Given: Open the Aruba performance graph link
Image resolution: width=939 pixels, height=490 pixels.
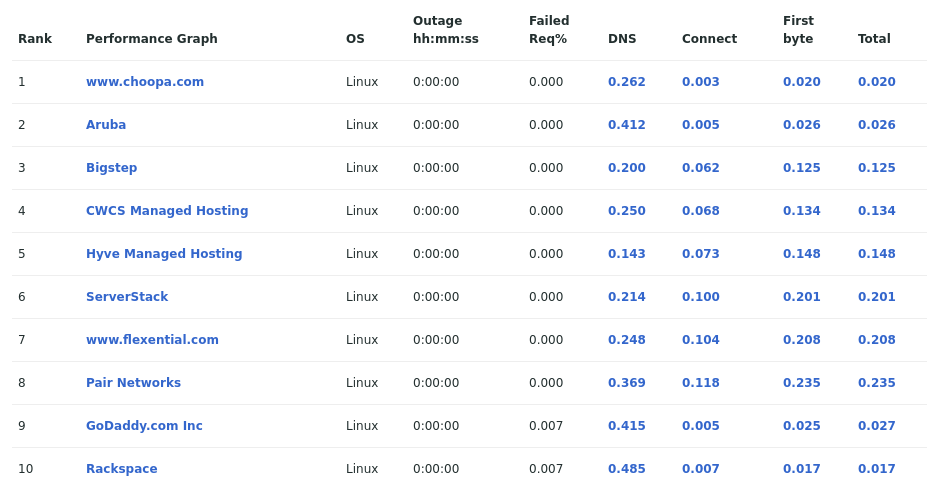Looking at the screenshot, I should tap(106, 125).
